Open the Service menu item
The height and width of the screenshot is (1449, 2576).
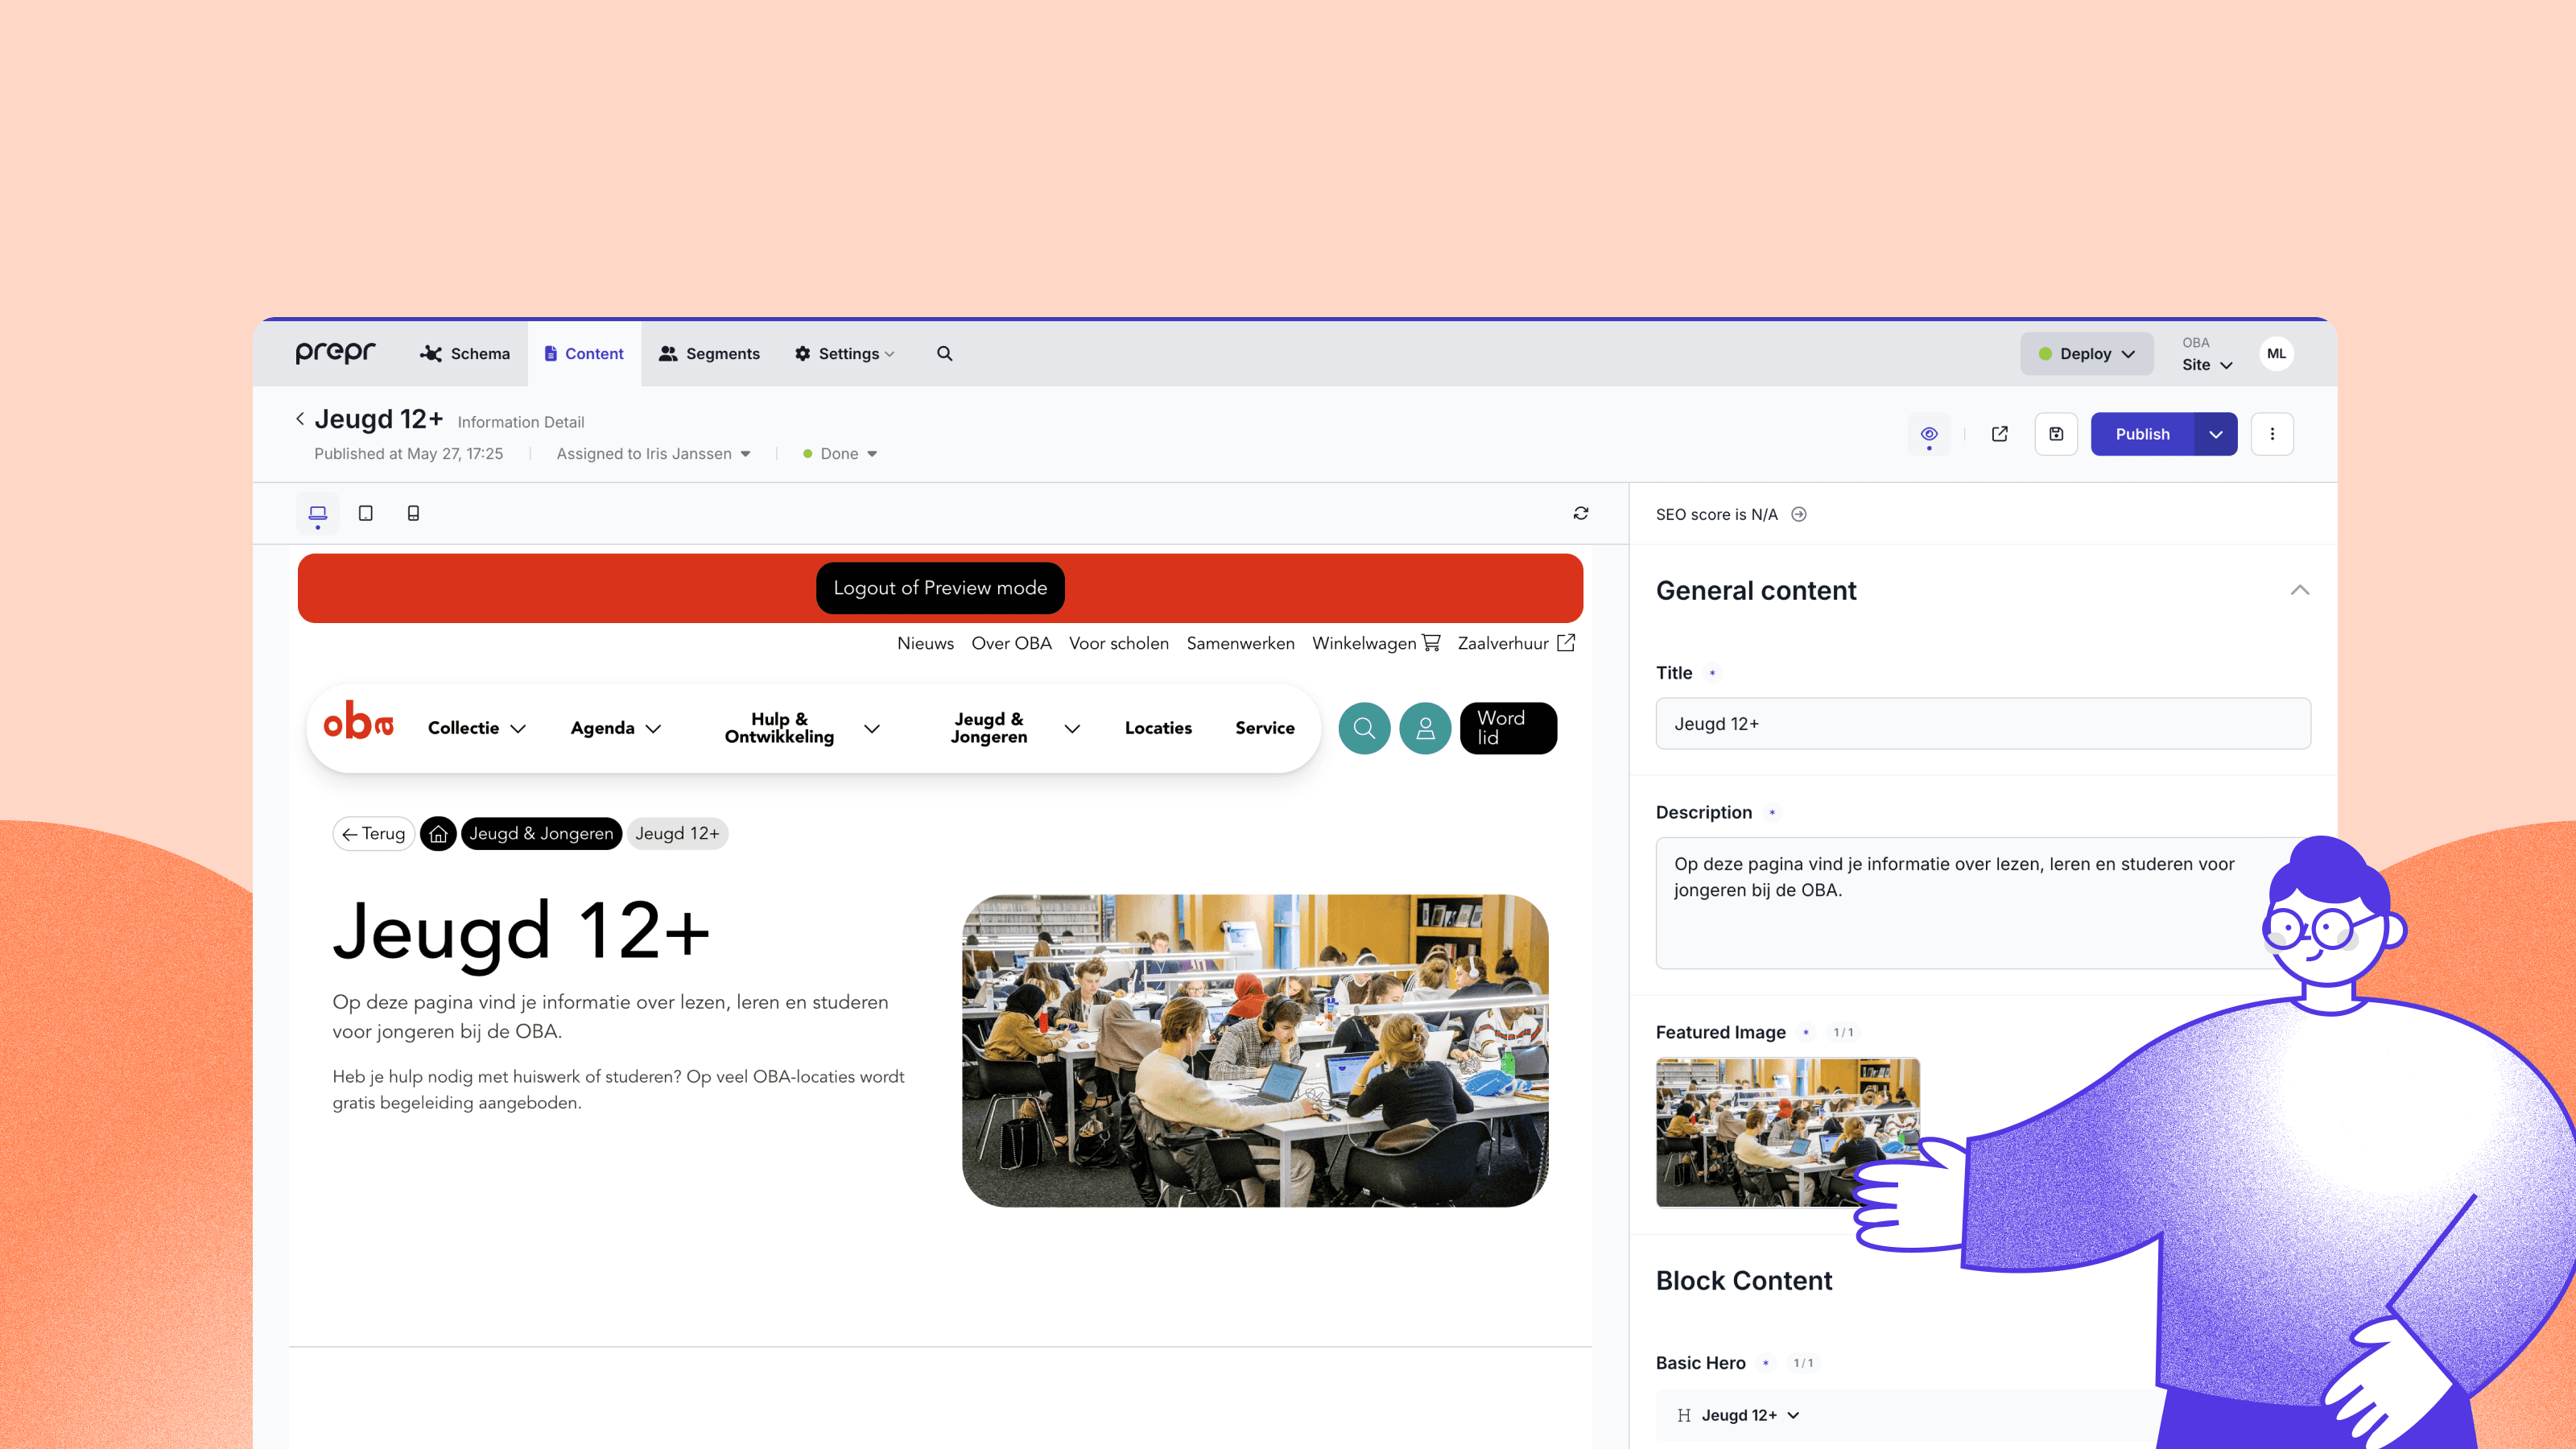(1265, 728)
